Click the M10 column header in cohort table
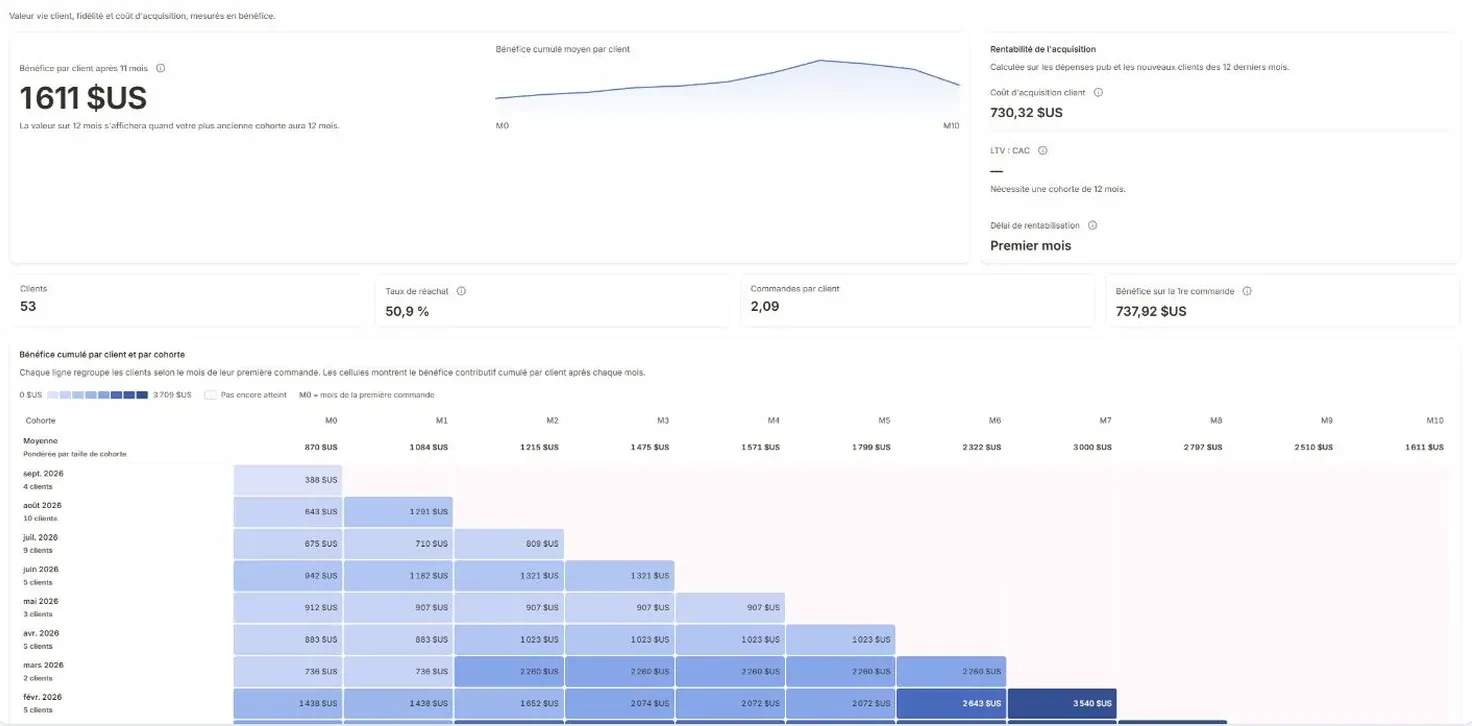The height and width of the screenshot is (726, 1472). pos(1435,421)
